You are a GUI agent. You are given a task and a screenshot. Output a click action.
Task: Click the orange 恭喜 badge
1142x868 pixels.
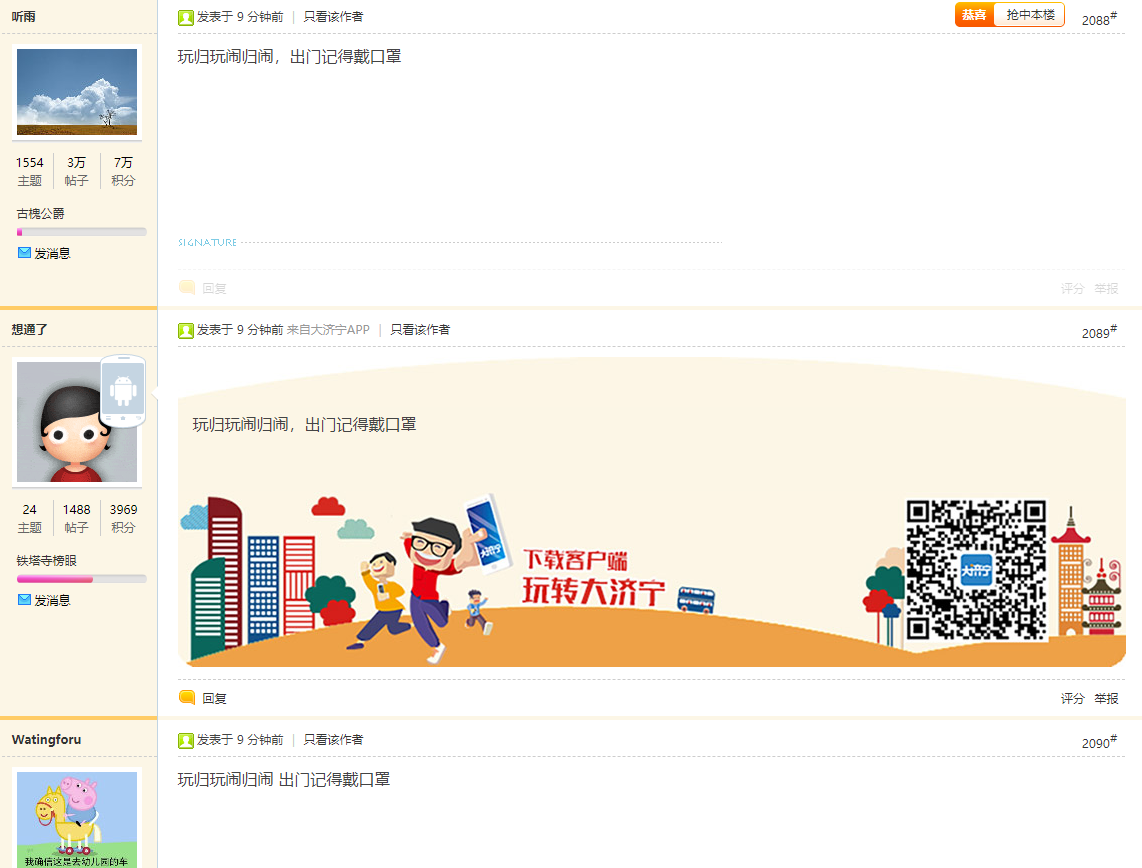pos(974,16)
